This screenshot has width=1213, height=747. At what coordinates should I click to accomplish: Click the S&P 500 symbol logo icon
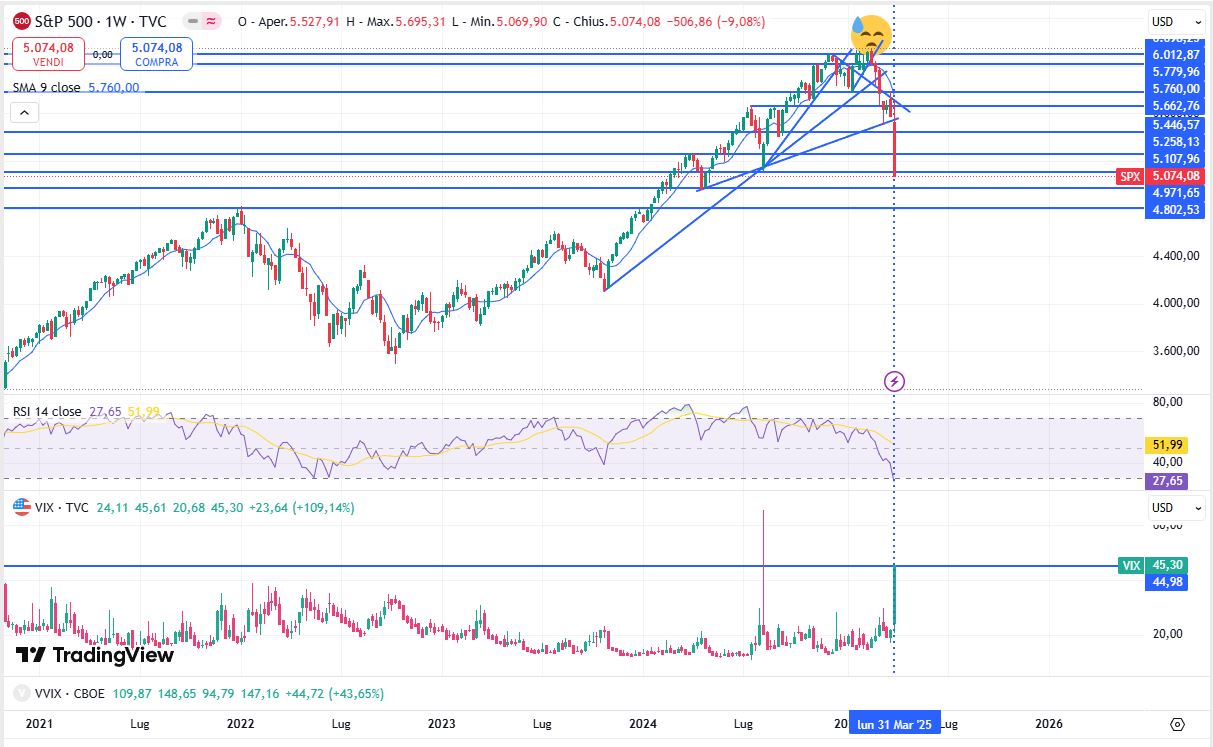20,21
